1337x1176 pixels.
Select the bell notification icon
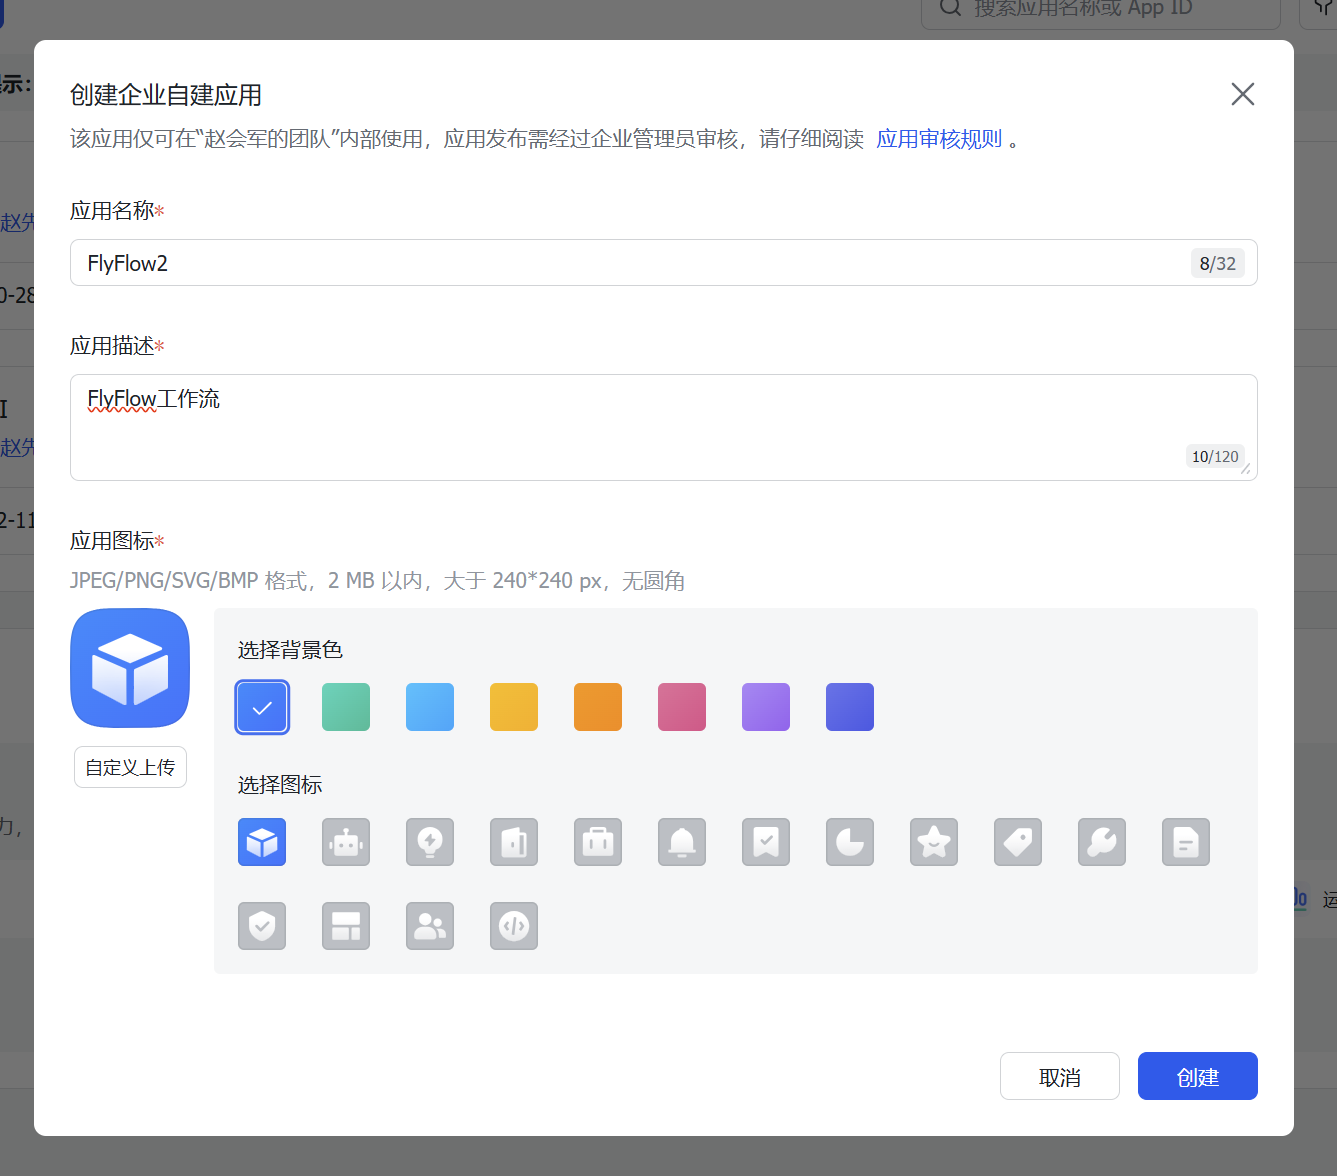(x=682, y=842)
